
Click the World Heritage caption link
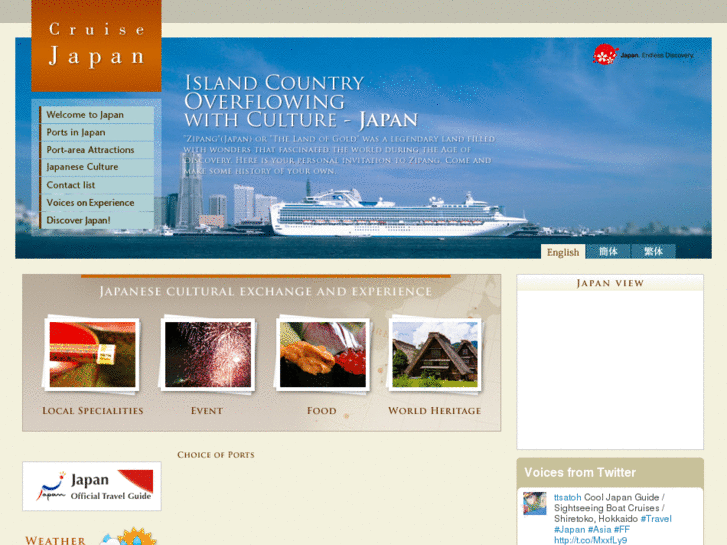[x=434, y=411]
